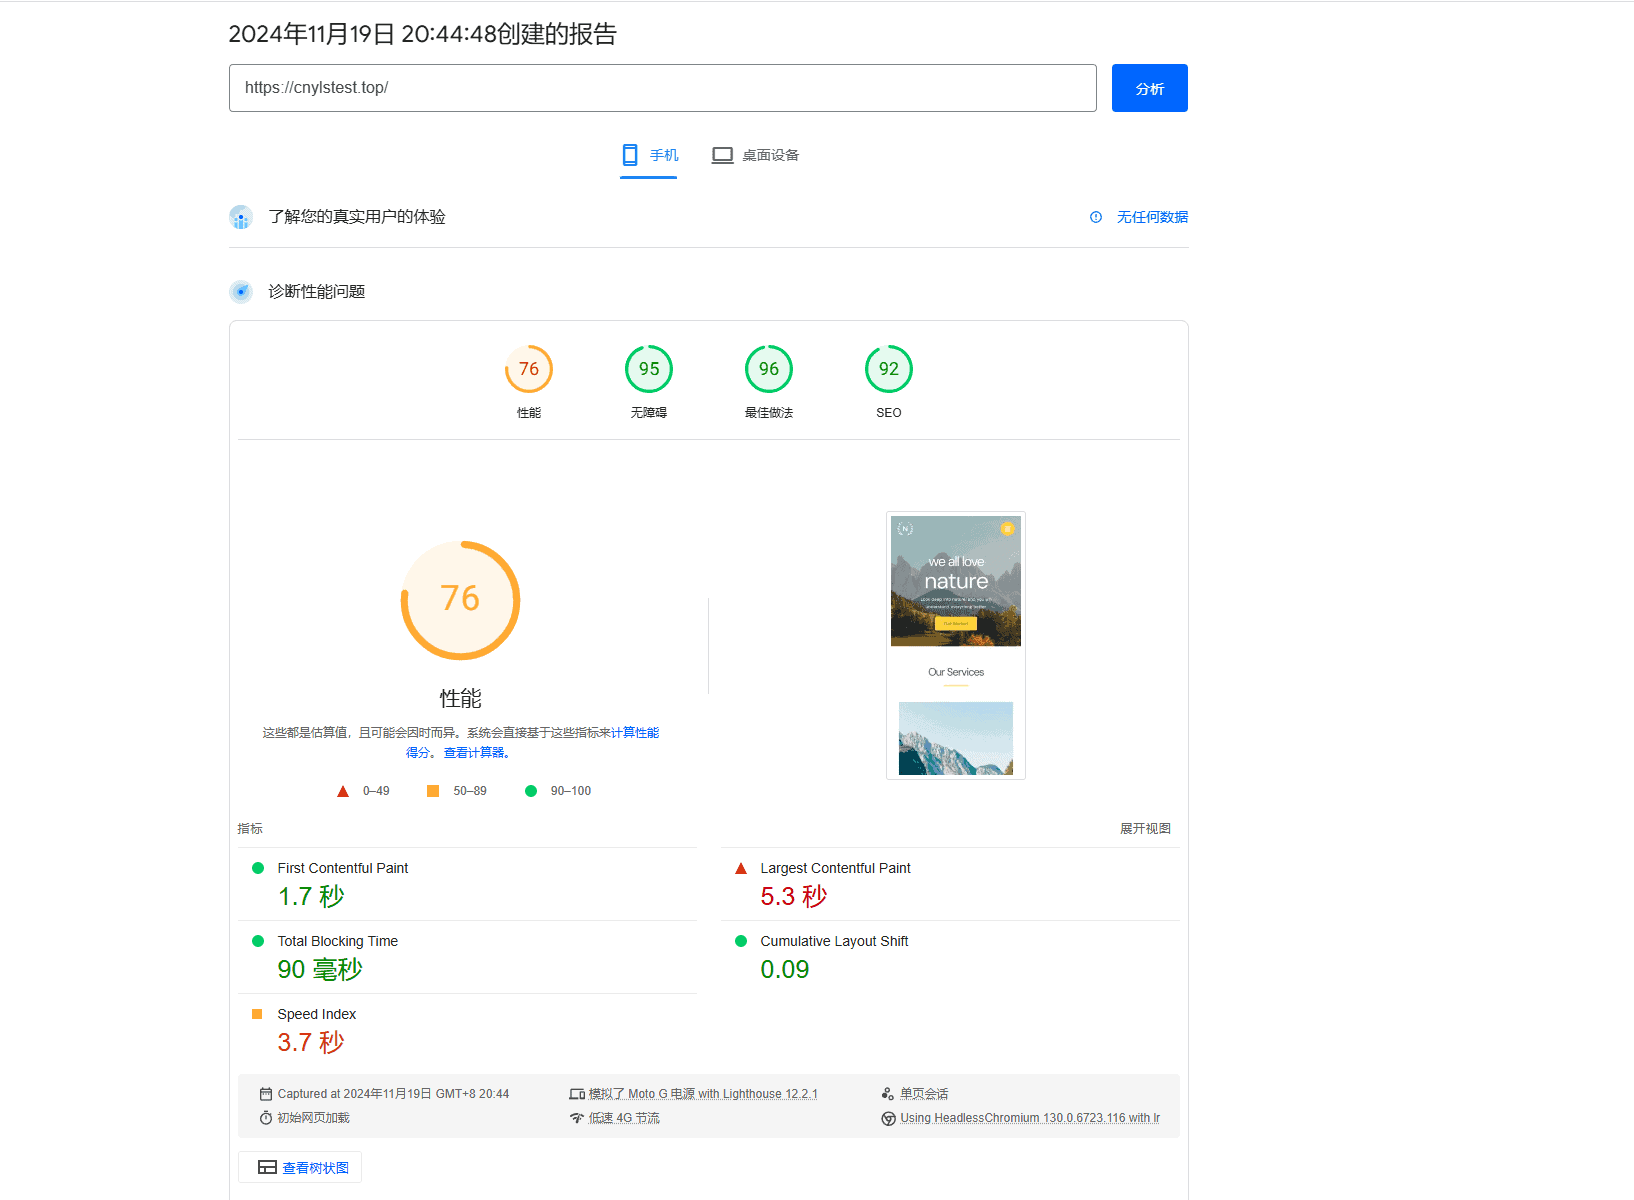Click the device icon beside 模拟了 Moto G
This screenshot has width=1634, height=1200.
tap(577, 1094)
